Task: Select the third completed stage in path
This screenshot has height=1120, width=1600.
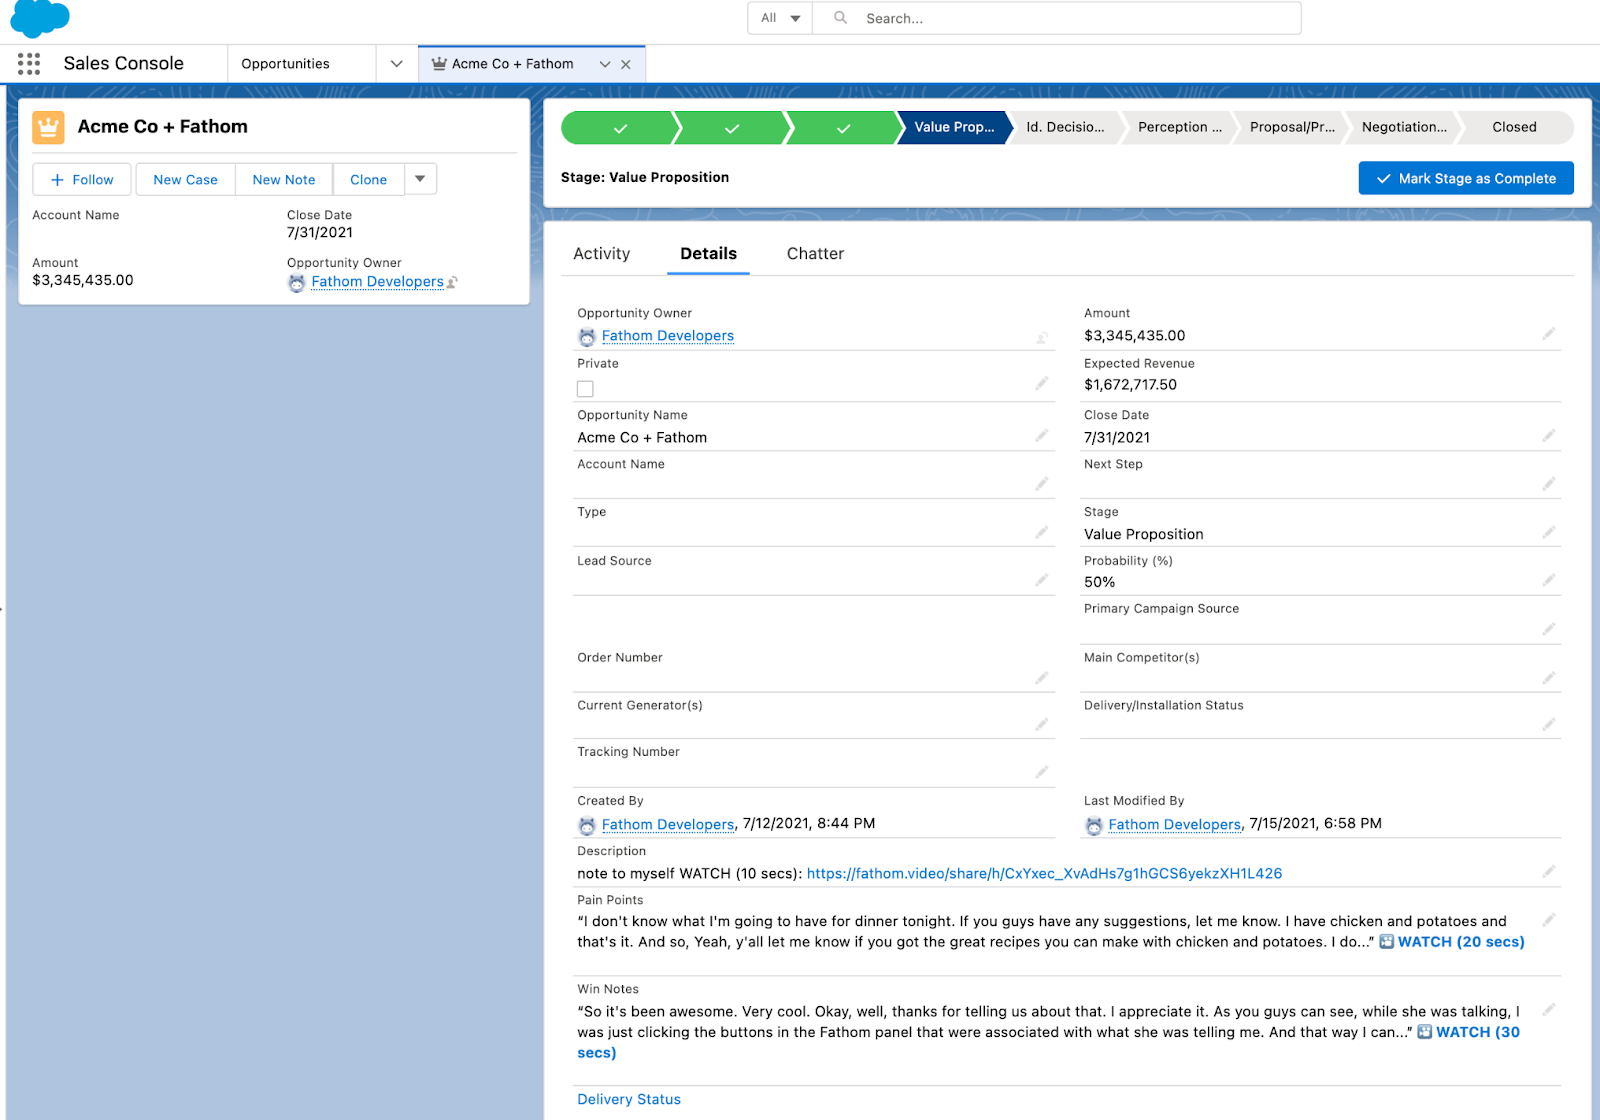Action: point(843,128)
